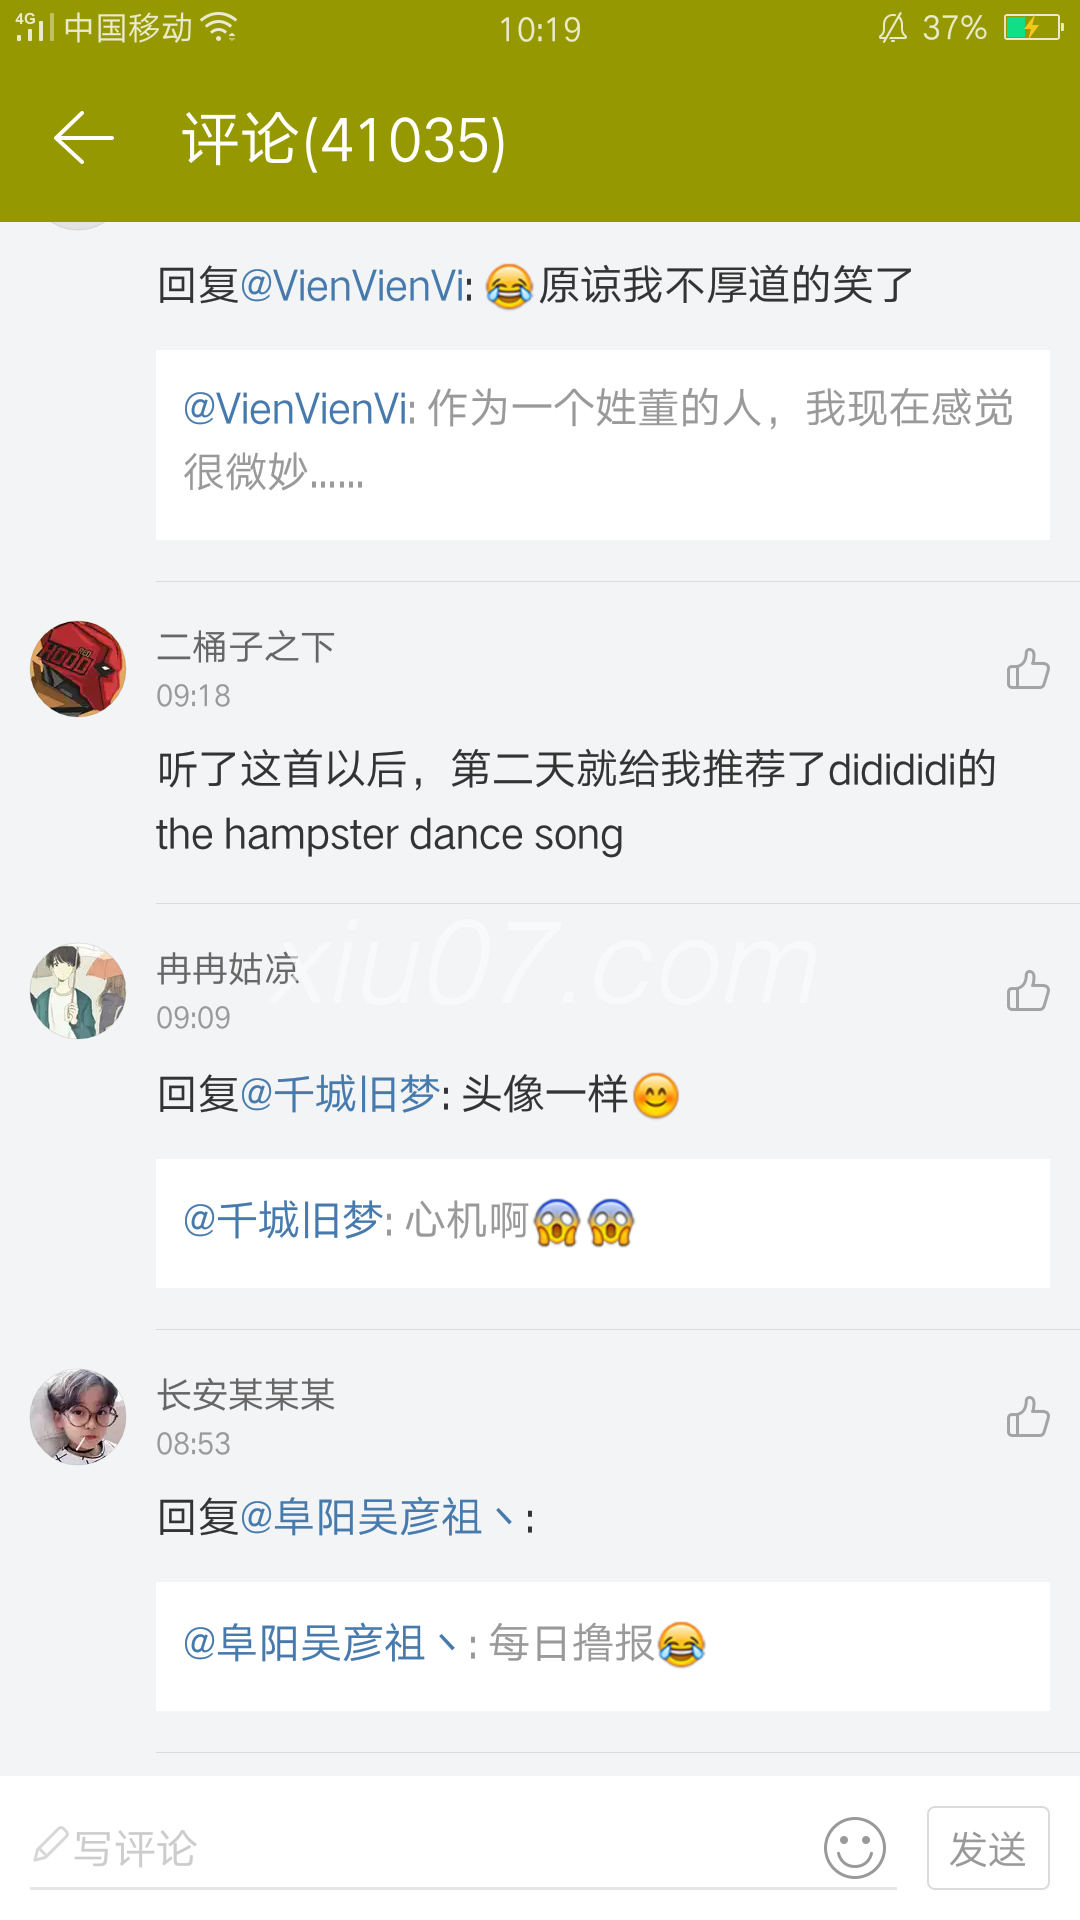Screen dimensions: 1080x1920
Task: Like the comment by 长安某某某
Action: (x=1028, y=1417)
